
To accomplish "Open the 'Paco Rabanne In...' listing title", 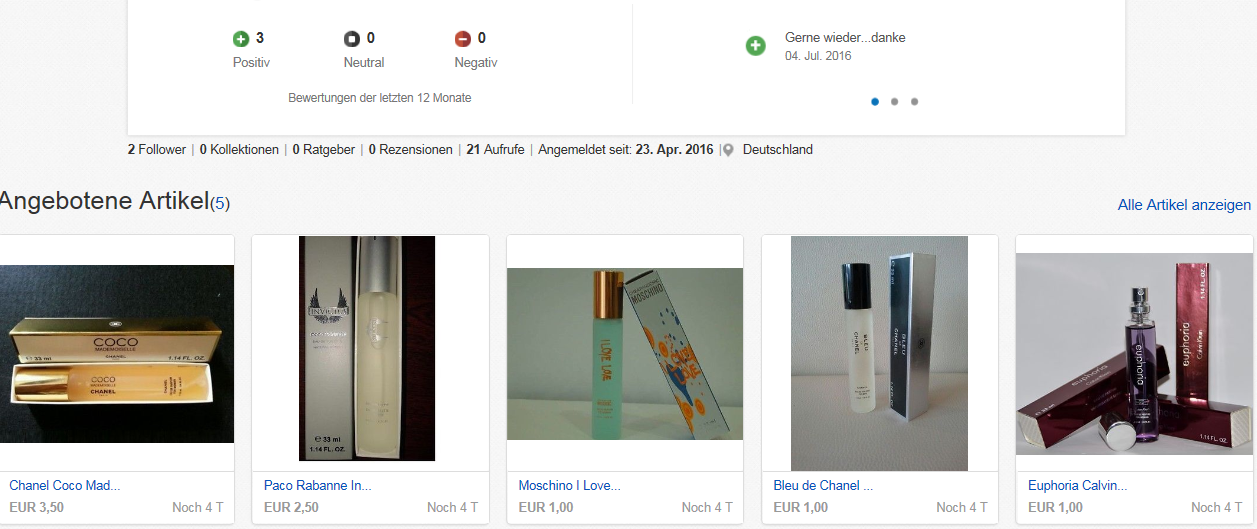I will point(318,485).
